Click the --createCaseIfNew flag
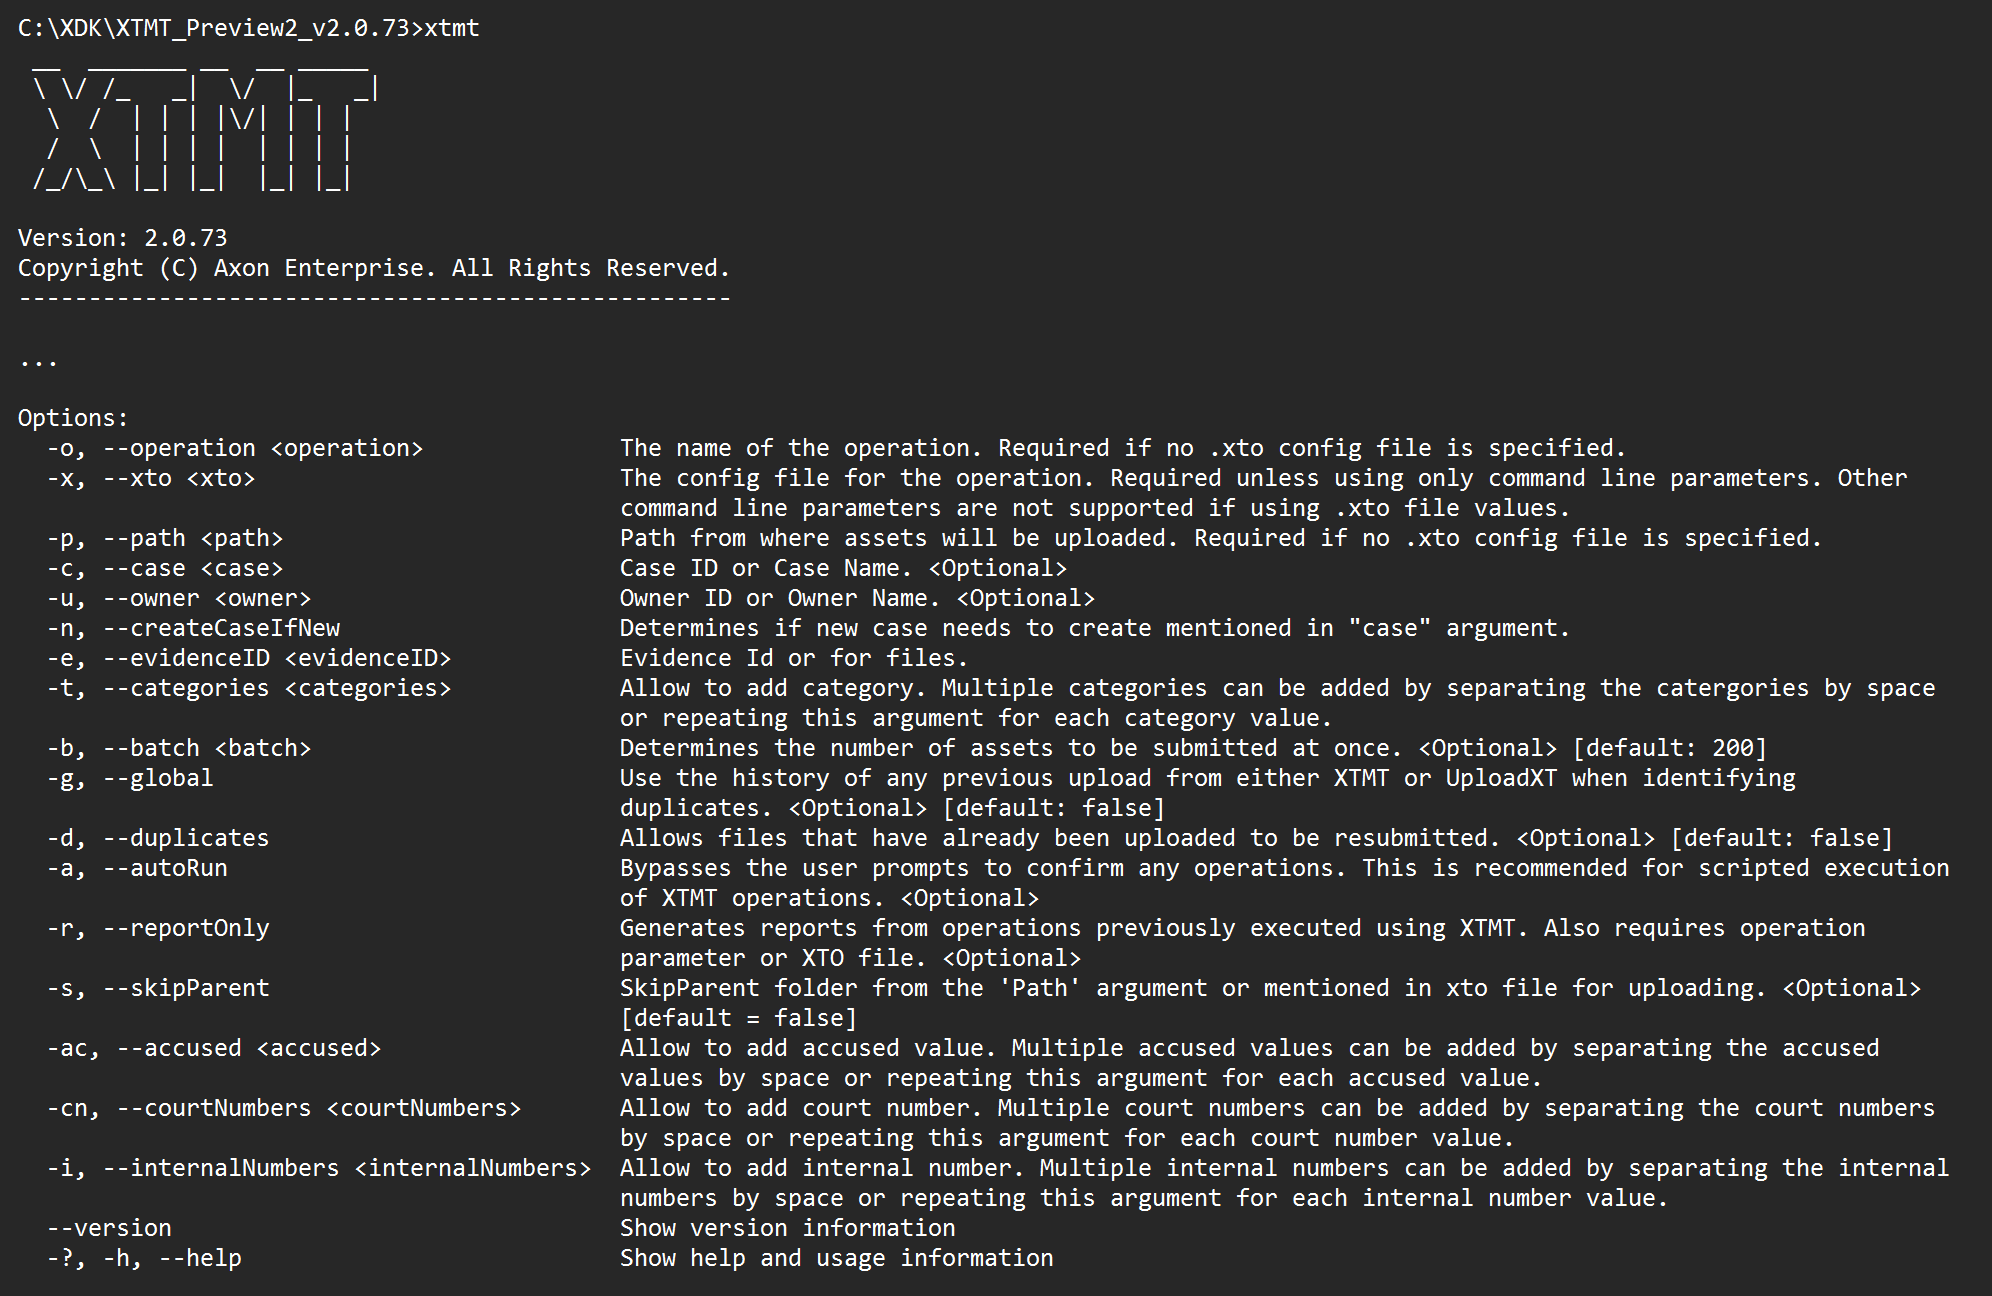Viewport: 1992px width, 1296px height. (x=221, y=628)
